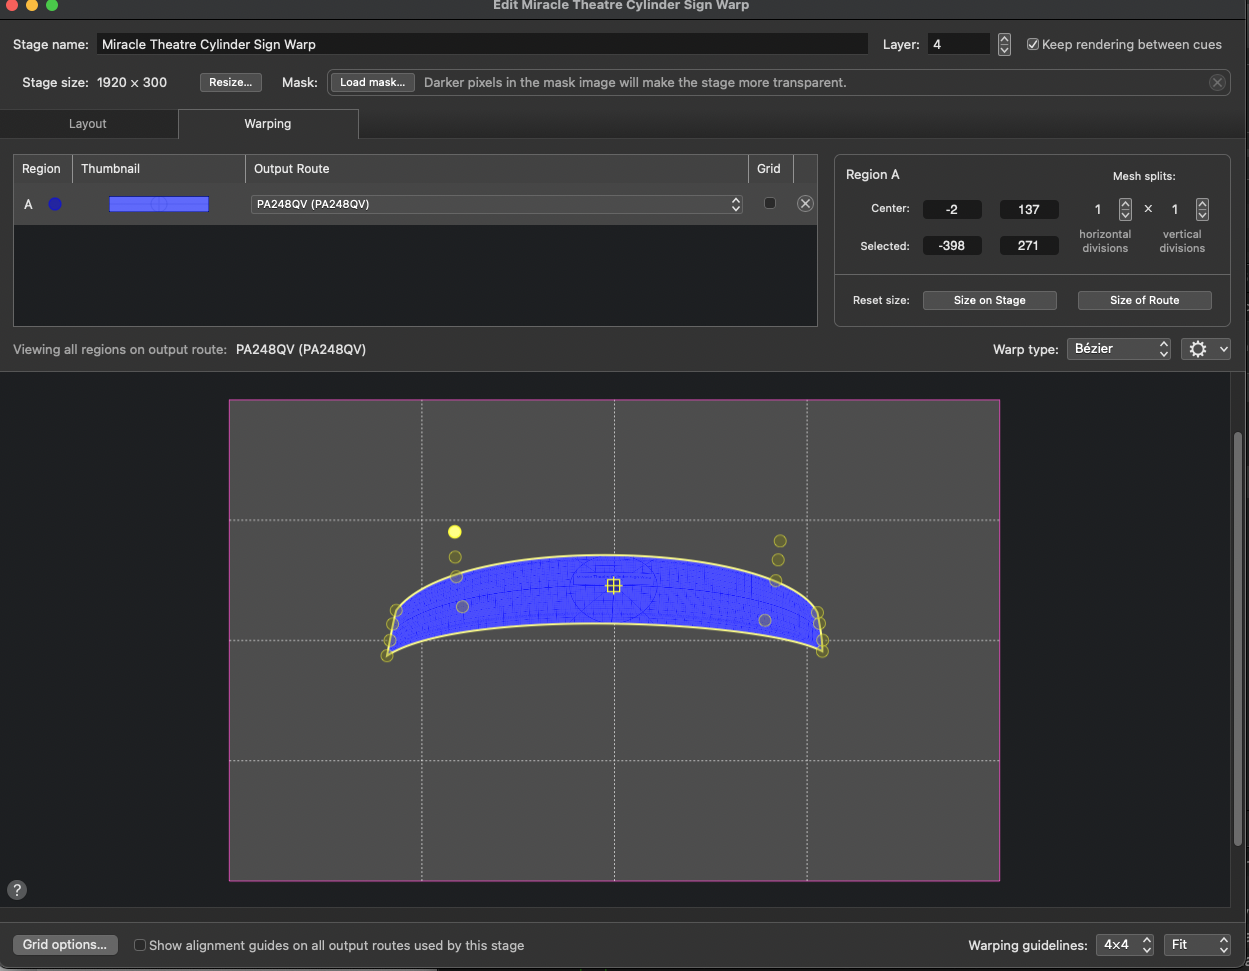Click the Size on Stage reset button
Viewport: 1249px width, 971px height.
point(989,299)
